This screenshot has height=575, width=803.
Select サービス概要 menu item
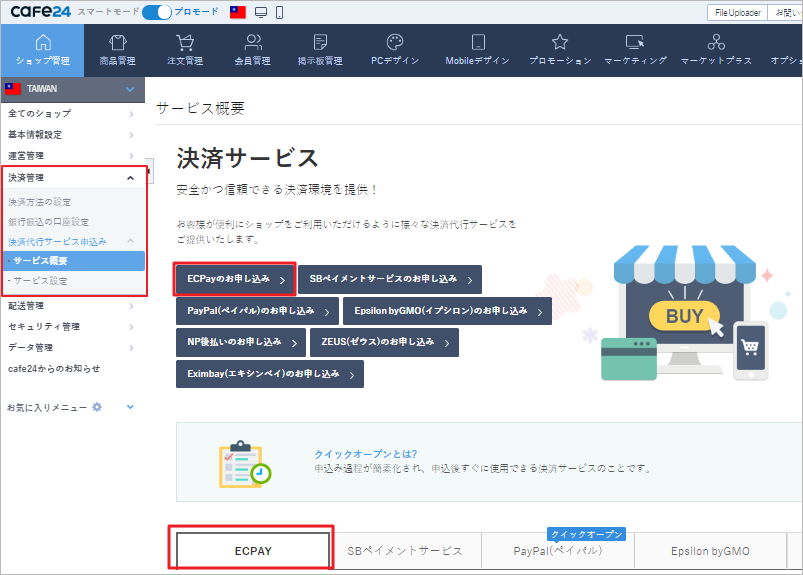(73, 261)
